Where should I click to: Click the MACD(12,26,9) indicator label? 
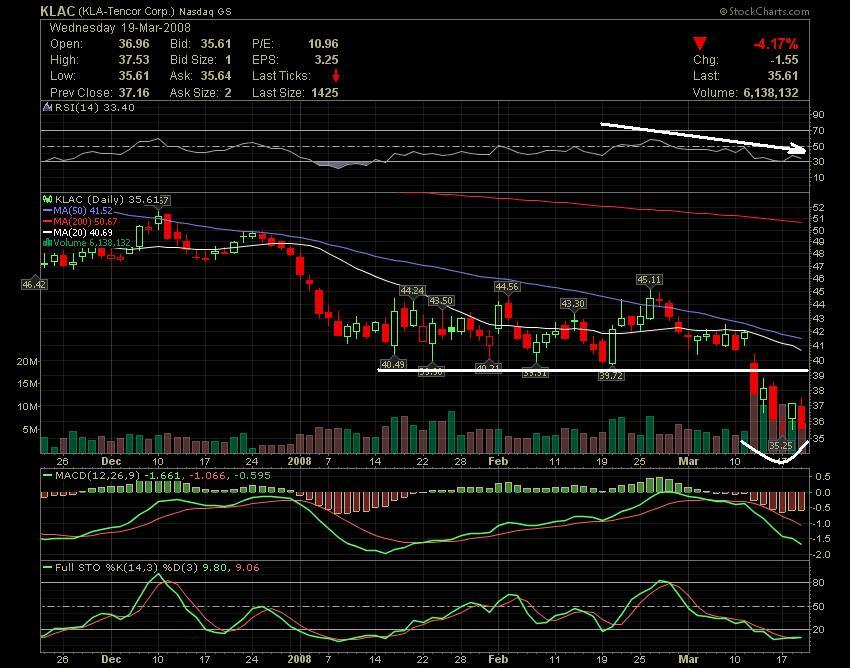click(x=98, y=476)
